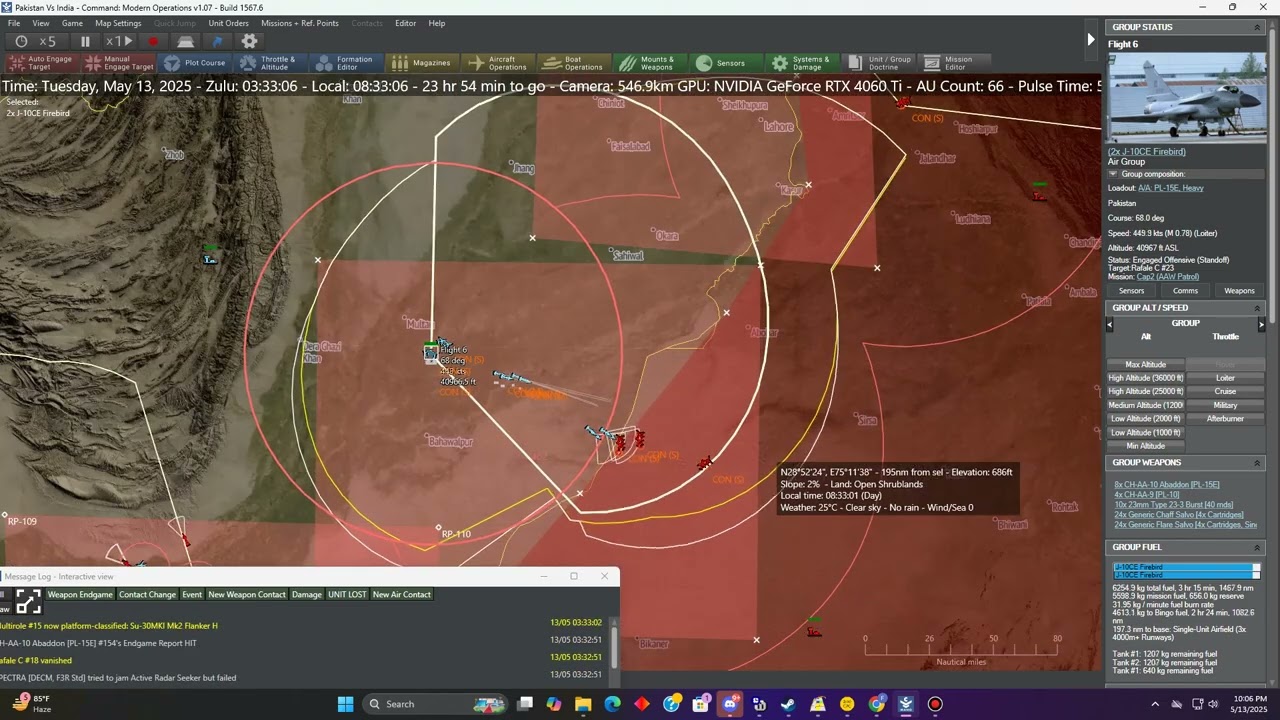Open the File menu
Image resolution: width=1280 pixels, height=720 pixels.
point(14,23)
